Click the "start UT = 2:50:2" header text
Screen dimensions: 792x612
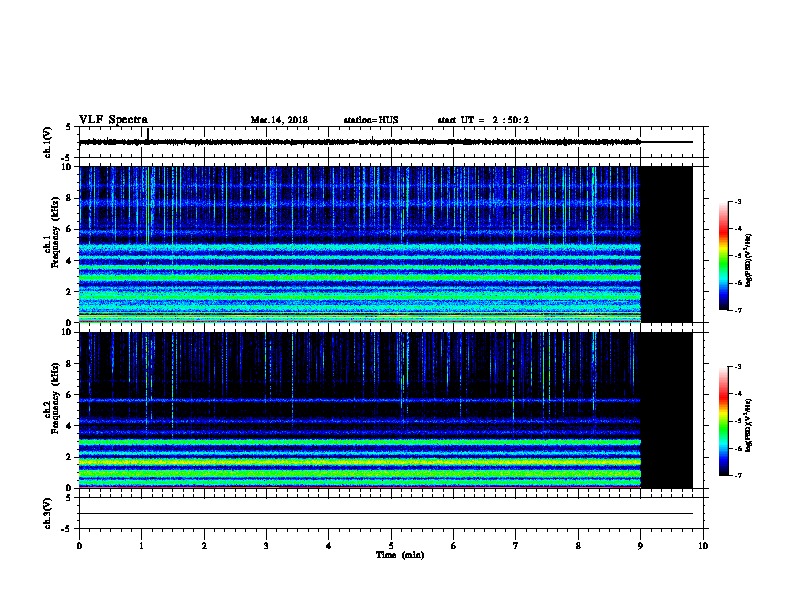(x=483, y=120)
